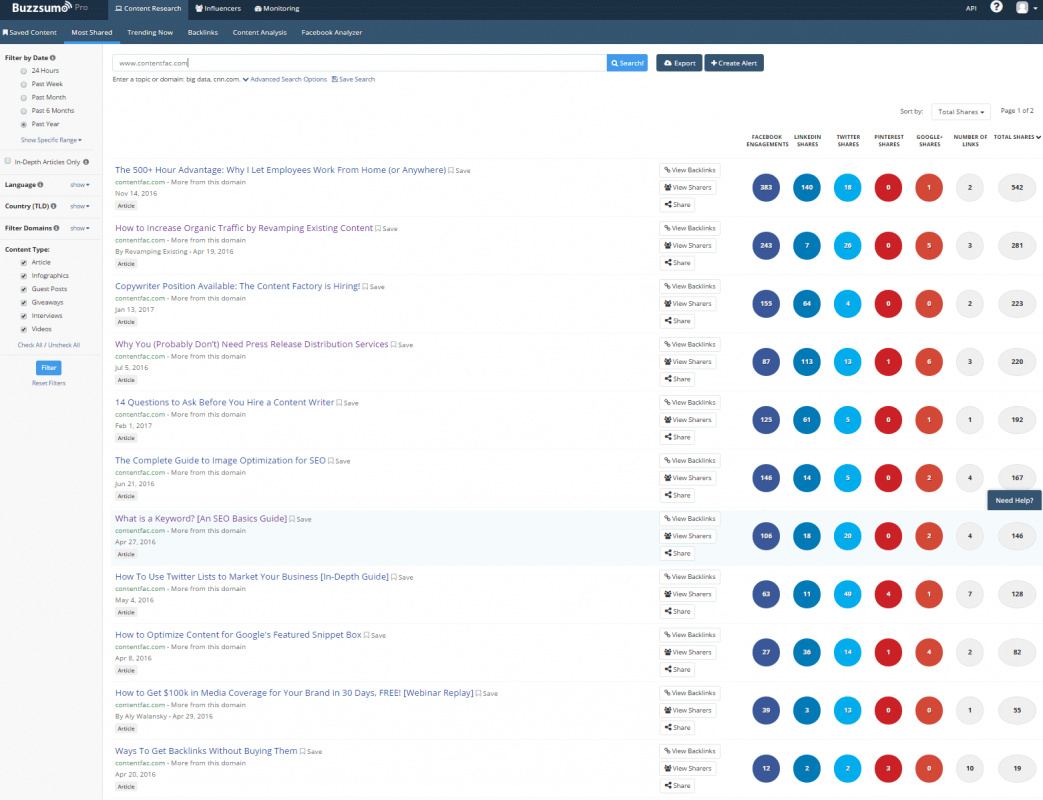View Backlinks for 500+ Hour Advantage article
Viewport: 1043px width, 800px height.
click(690, 170)
